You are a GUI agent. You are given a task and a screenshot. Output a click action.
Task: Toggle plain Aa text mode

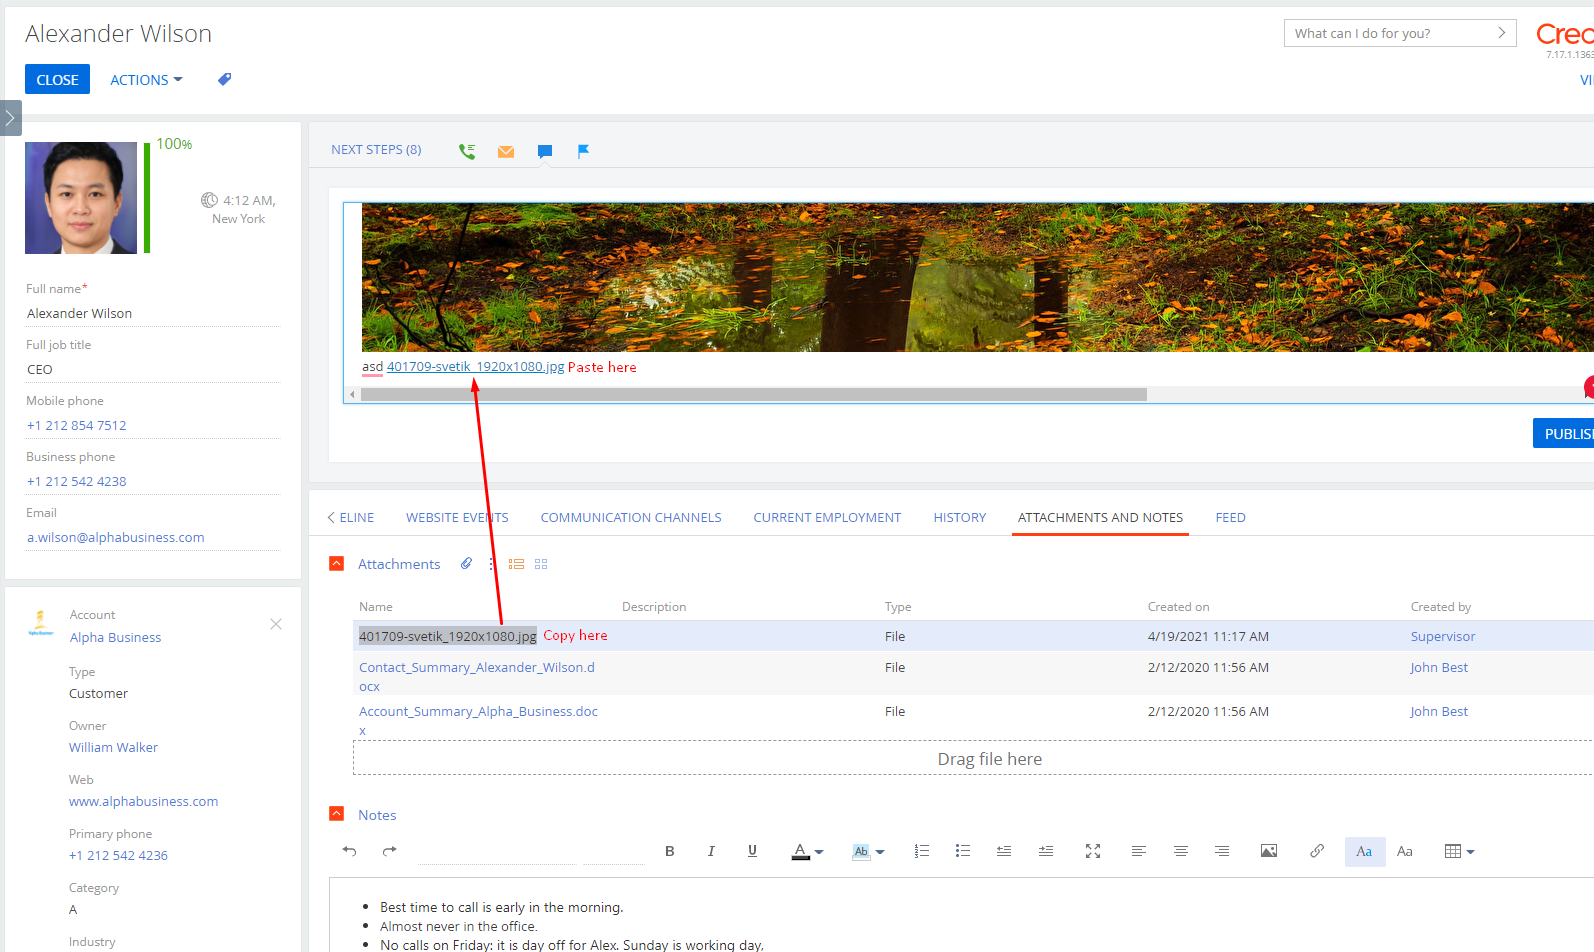pos(1405,852)
